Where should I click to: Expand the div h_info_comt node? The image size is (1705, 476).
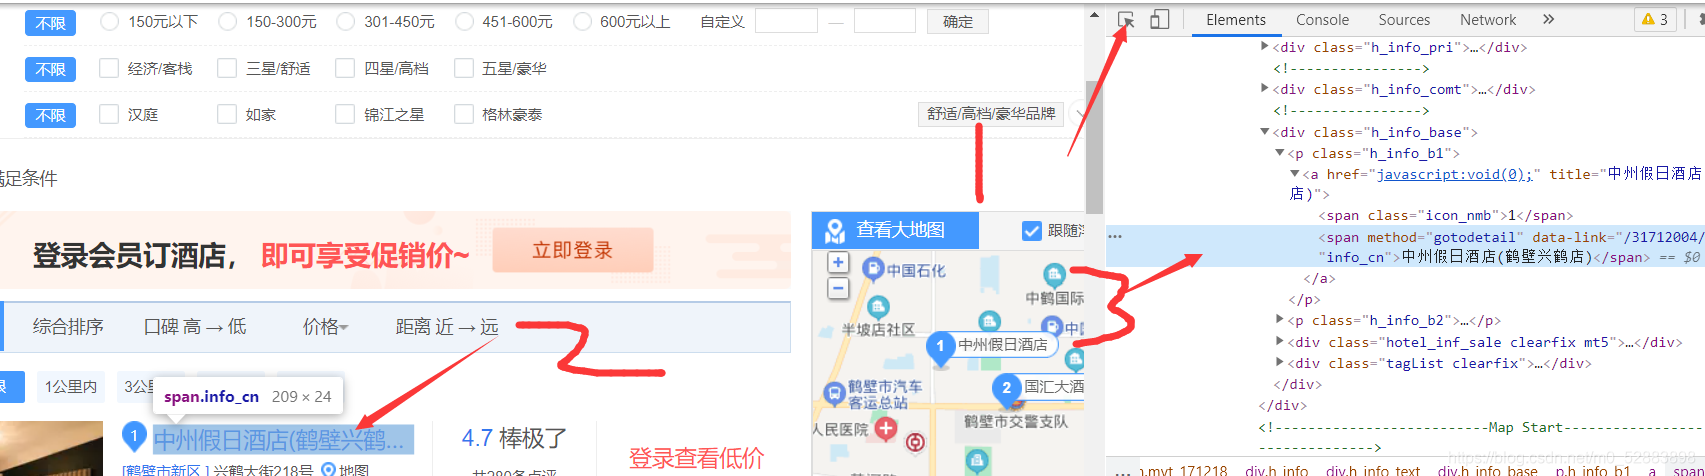[x=1265, y=89]
